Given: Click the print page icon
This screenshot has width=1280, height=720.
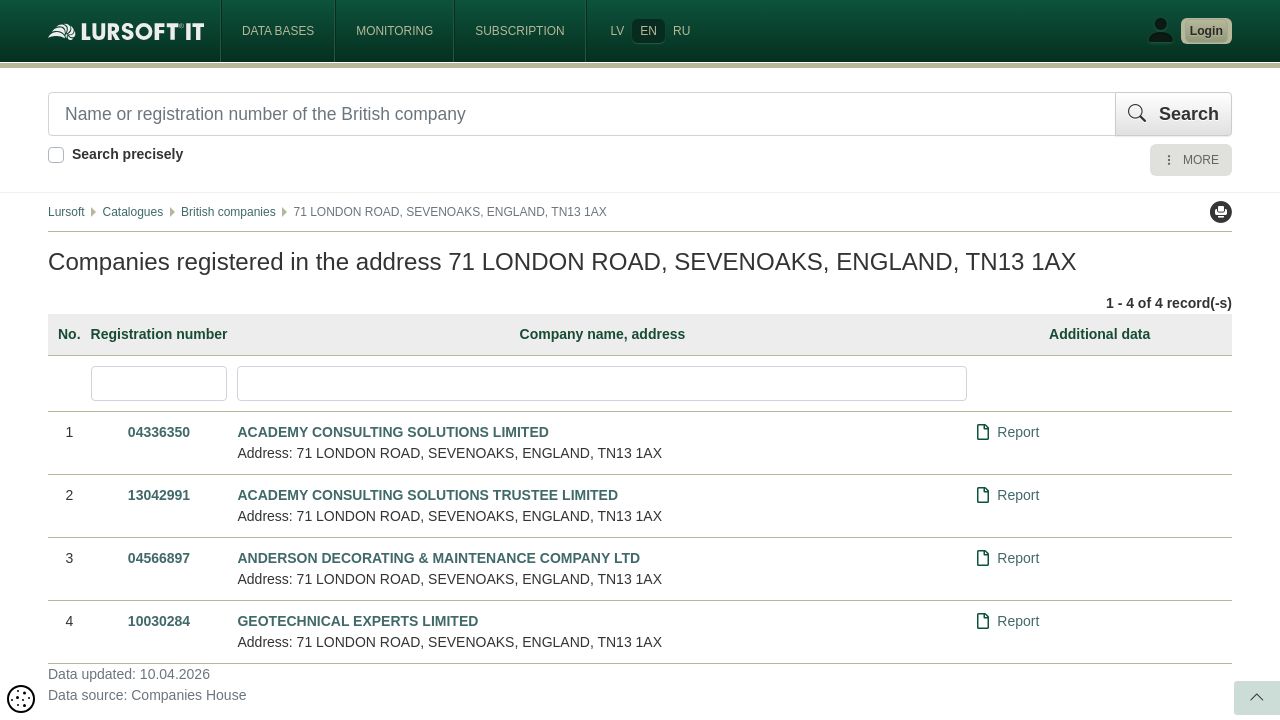Looking at the screenshot, I should [1221, 212].
